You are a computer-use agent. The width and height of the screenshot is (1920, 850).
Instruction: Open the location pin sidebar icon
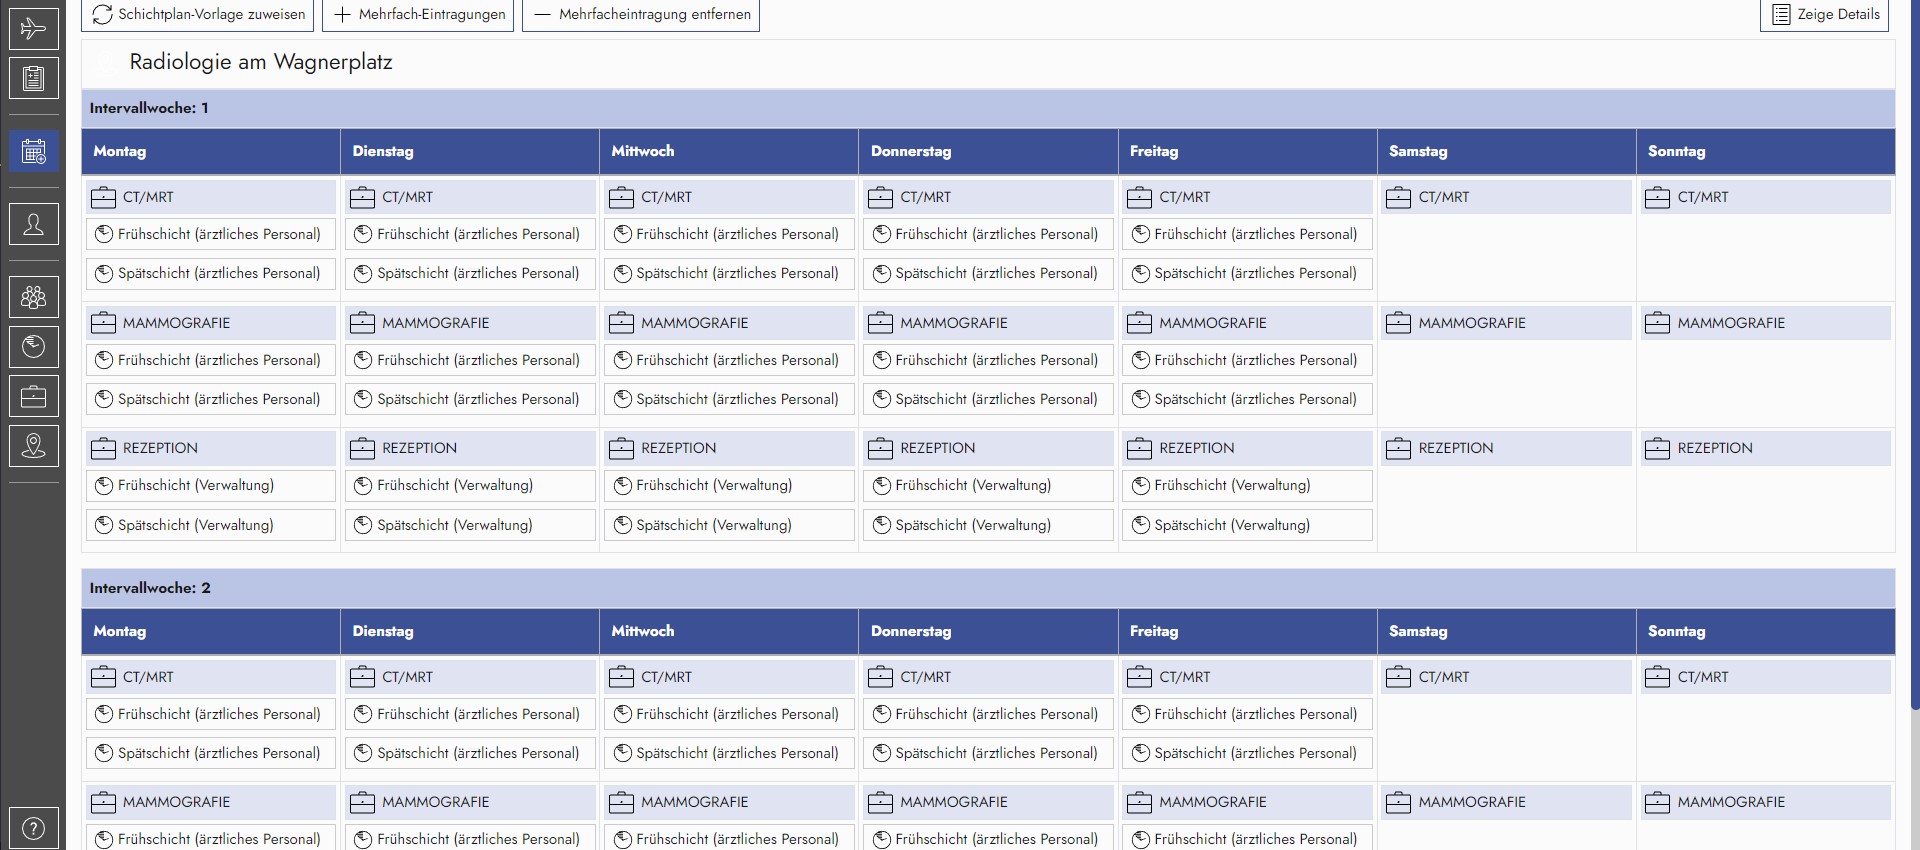click(x=33, y=446)
